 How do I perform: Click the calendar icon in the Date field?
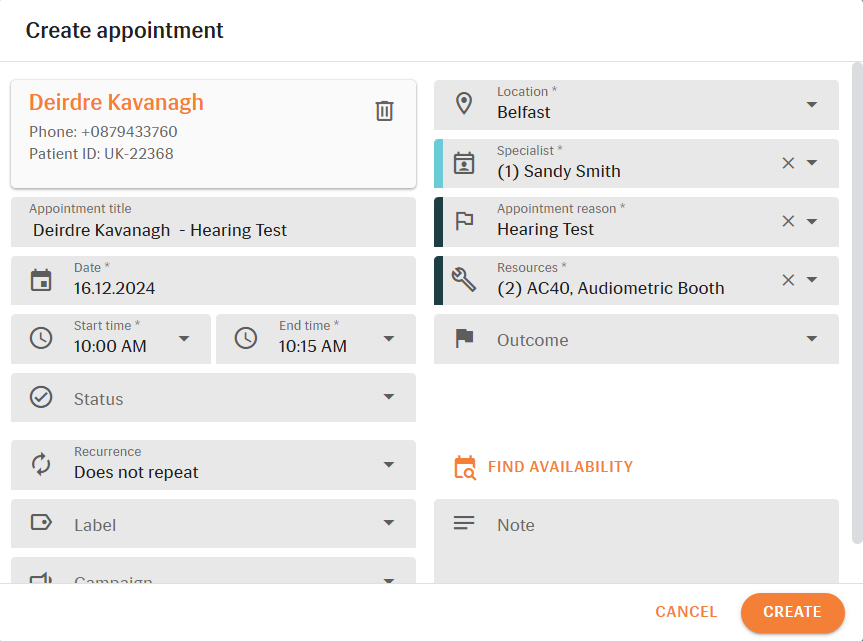pos(41,281)
